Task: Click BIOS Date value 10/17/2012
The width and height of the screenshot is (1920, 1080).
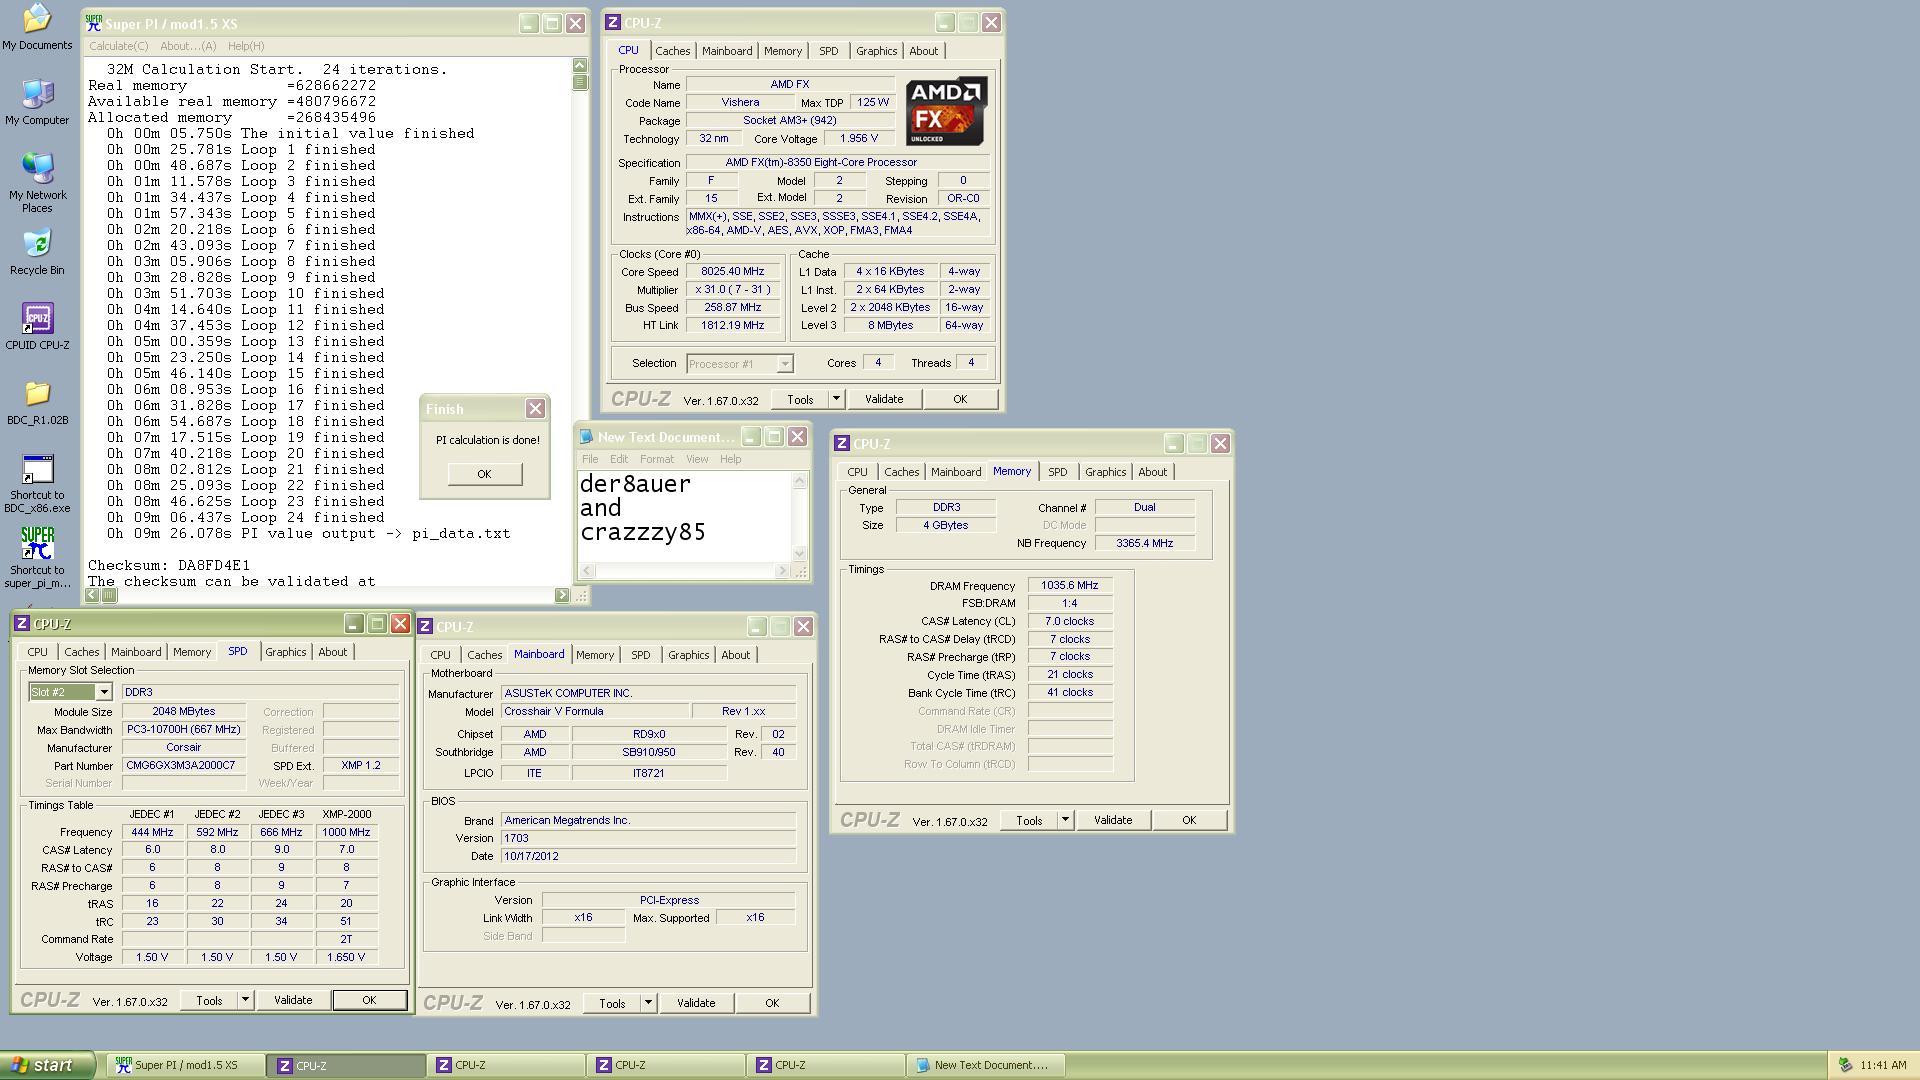Action: point(648,856)
